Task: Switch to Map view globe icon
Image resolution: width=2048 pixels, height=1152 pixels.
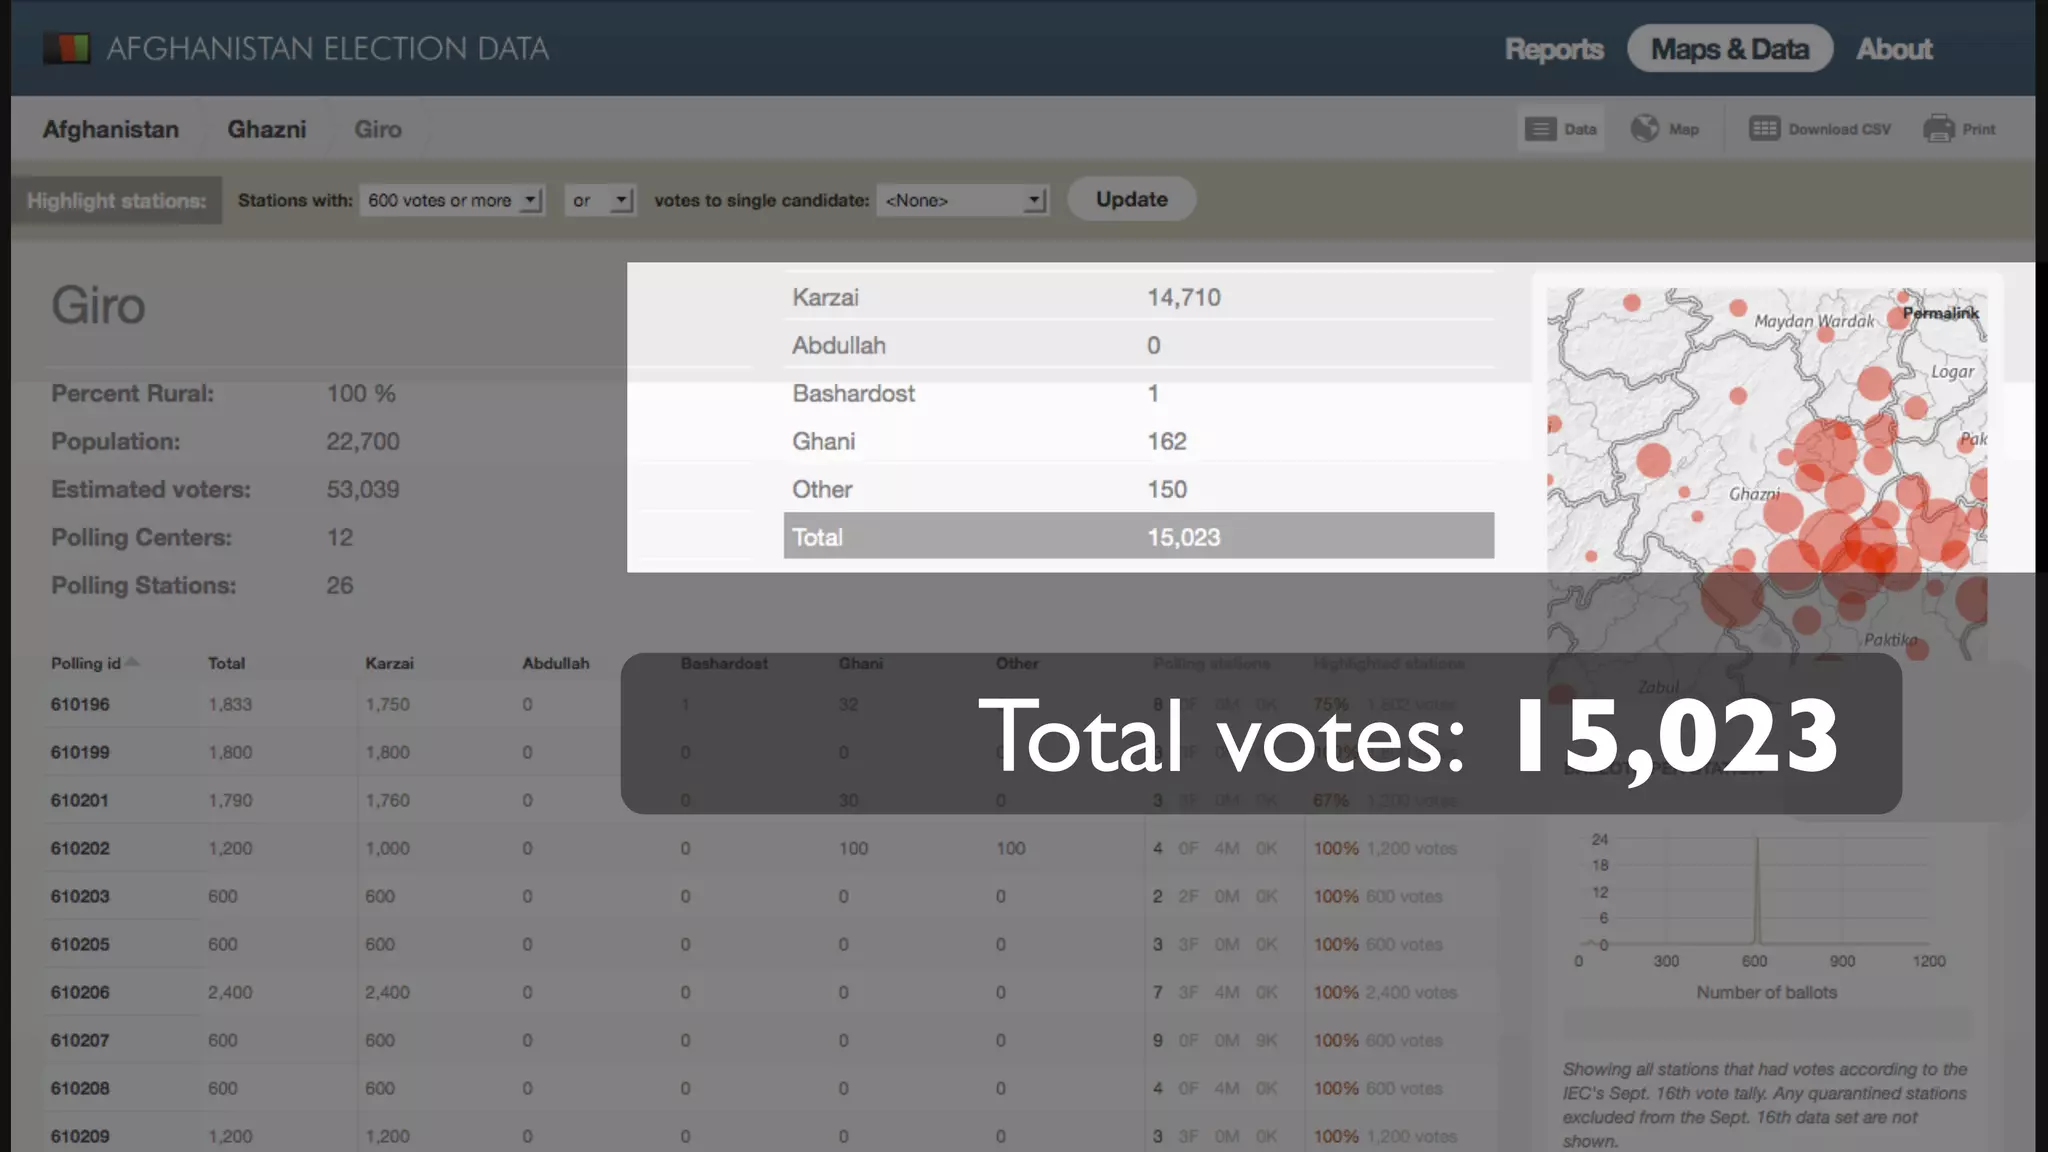Action: 1644,128
